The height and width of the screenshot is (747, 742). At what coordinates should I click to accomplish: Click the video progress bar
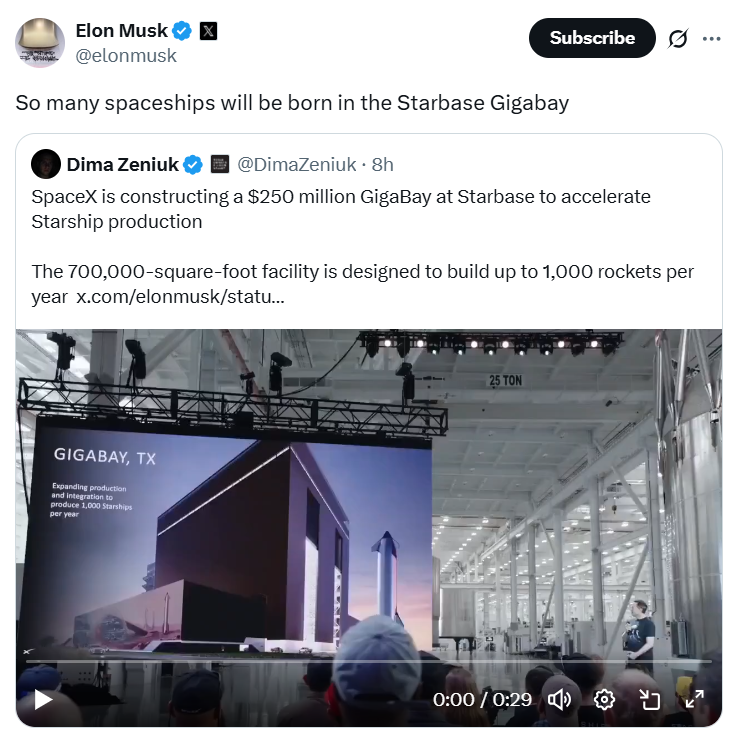[368, 662]
